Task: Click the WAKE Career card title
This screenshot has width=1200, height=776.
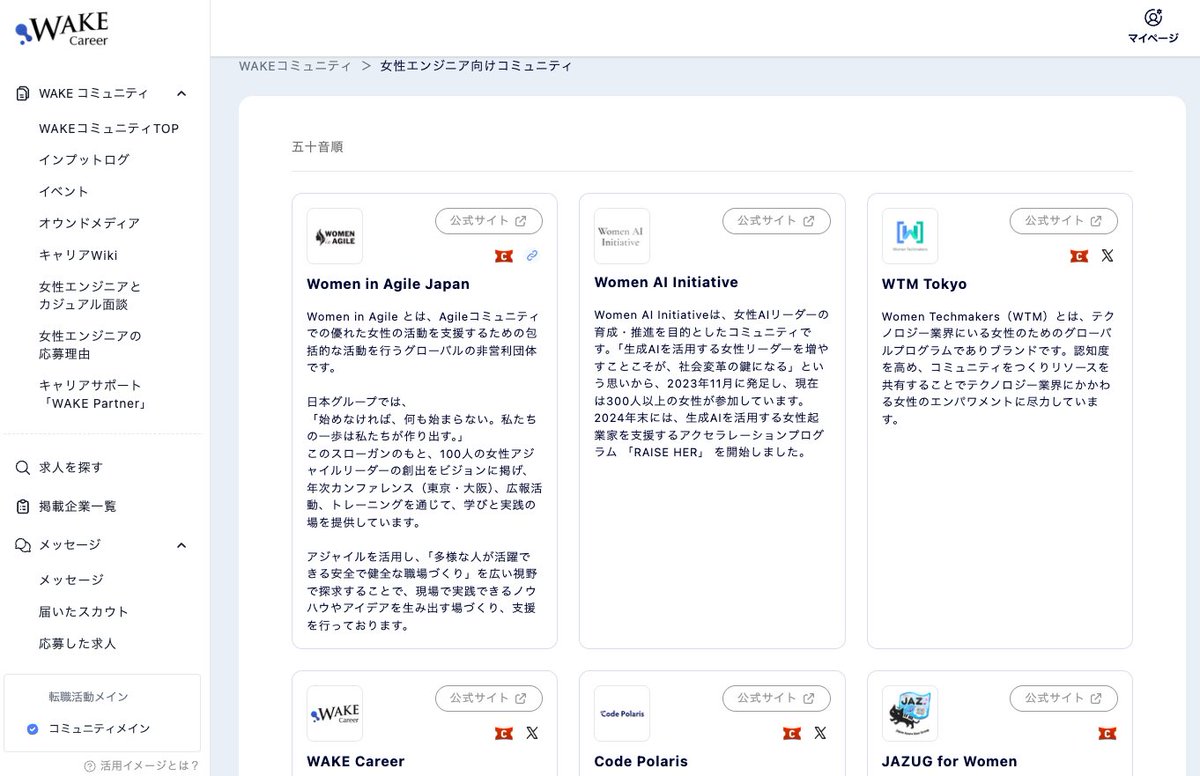Action: pyautogui.click(x=356, y=761)
